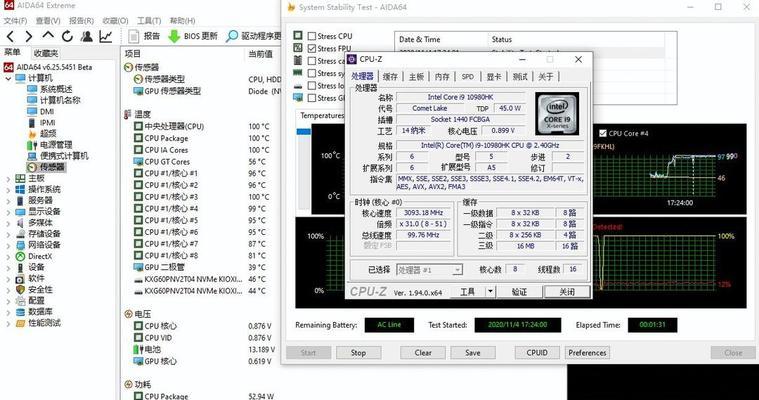The image size is (759, 400).
Task: Click 验证 validate button in CPU-Z
Action: click(519, 292)
